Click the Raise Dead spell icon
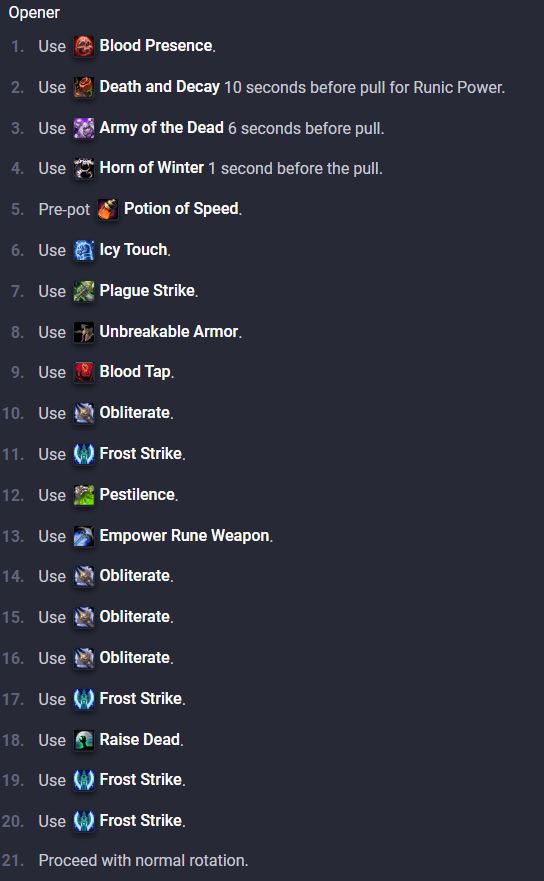 (x=84, y=740)
